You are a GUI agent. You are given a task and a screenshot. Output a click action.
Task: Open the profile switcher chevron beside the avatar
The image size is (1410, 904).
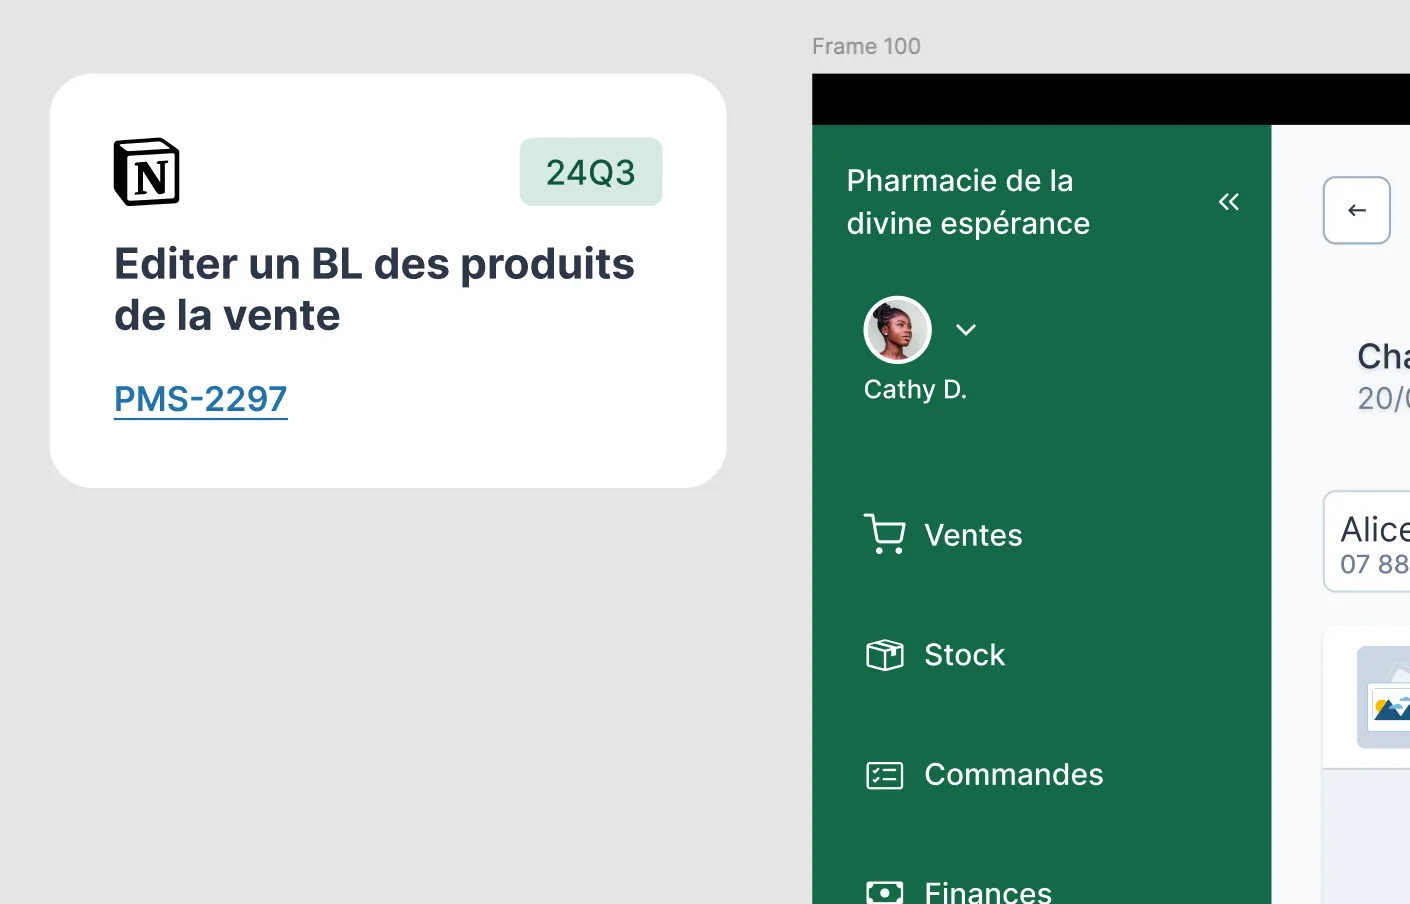tap(965, 329)
